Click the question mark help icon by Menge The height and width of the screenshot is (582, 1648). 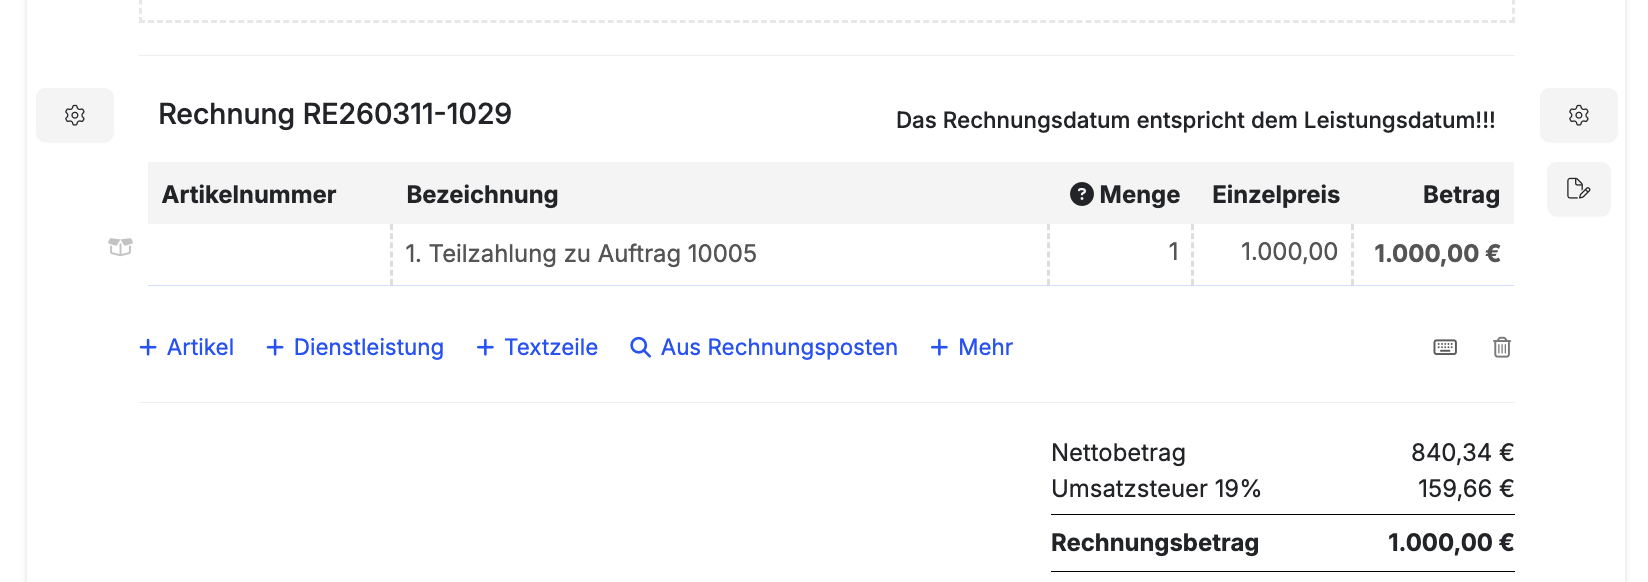pos(1081,194)
